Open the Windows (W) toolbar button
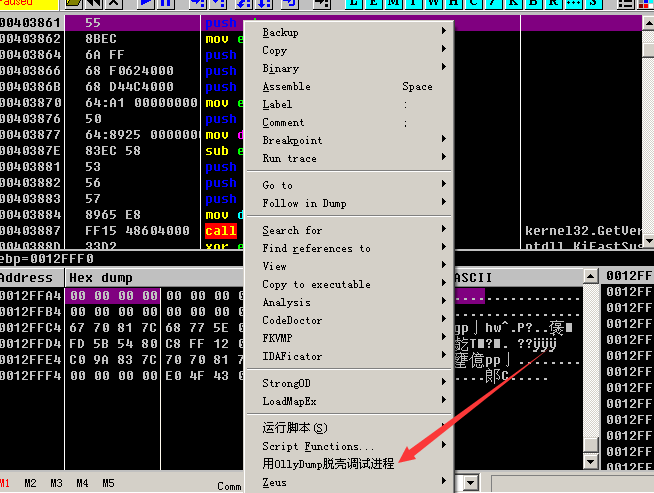654x493 pixels. pyautogui.click(x=433, y=3)
